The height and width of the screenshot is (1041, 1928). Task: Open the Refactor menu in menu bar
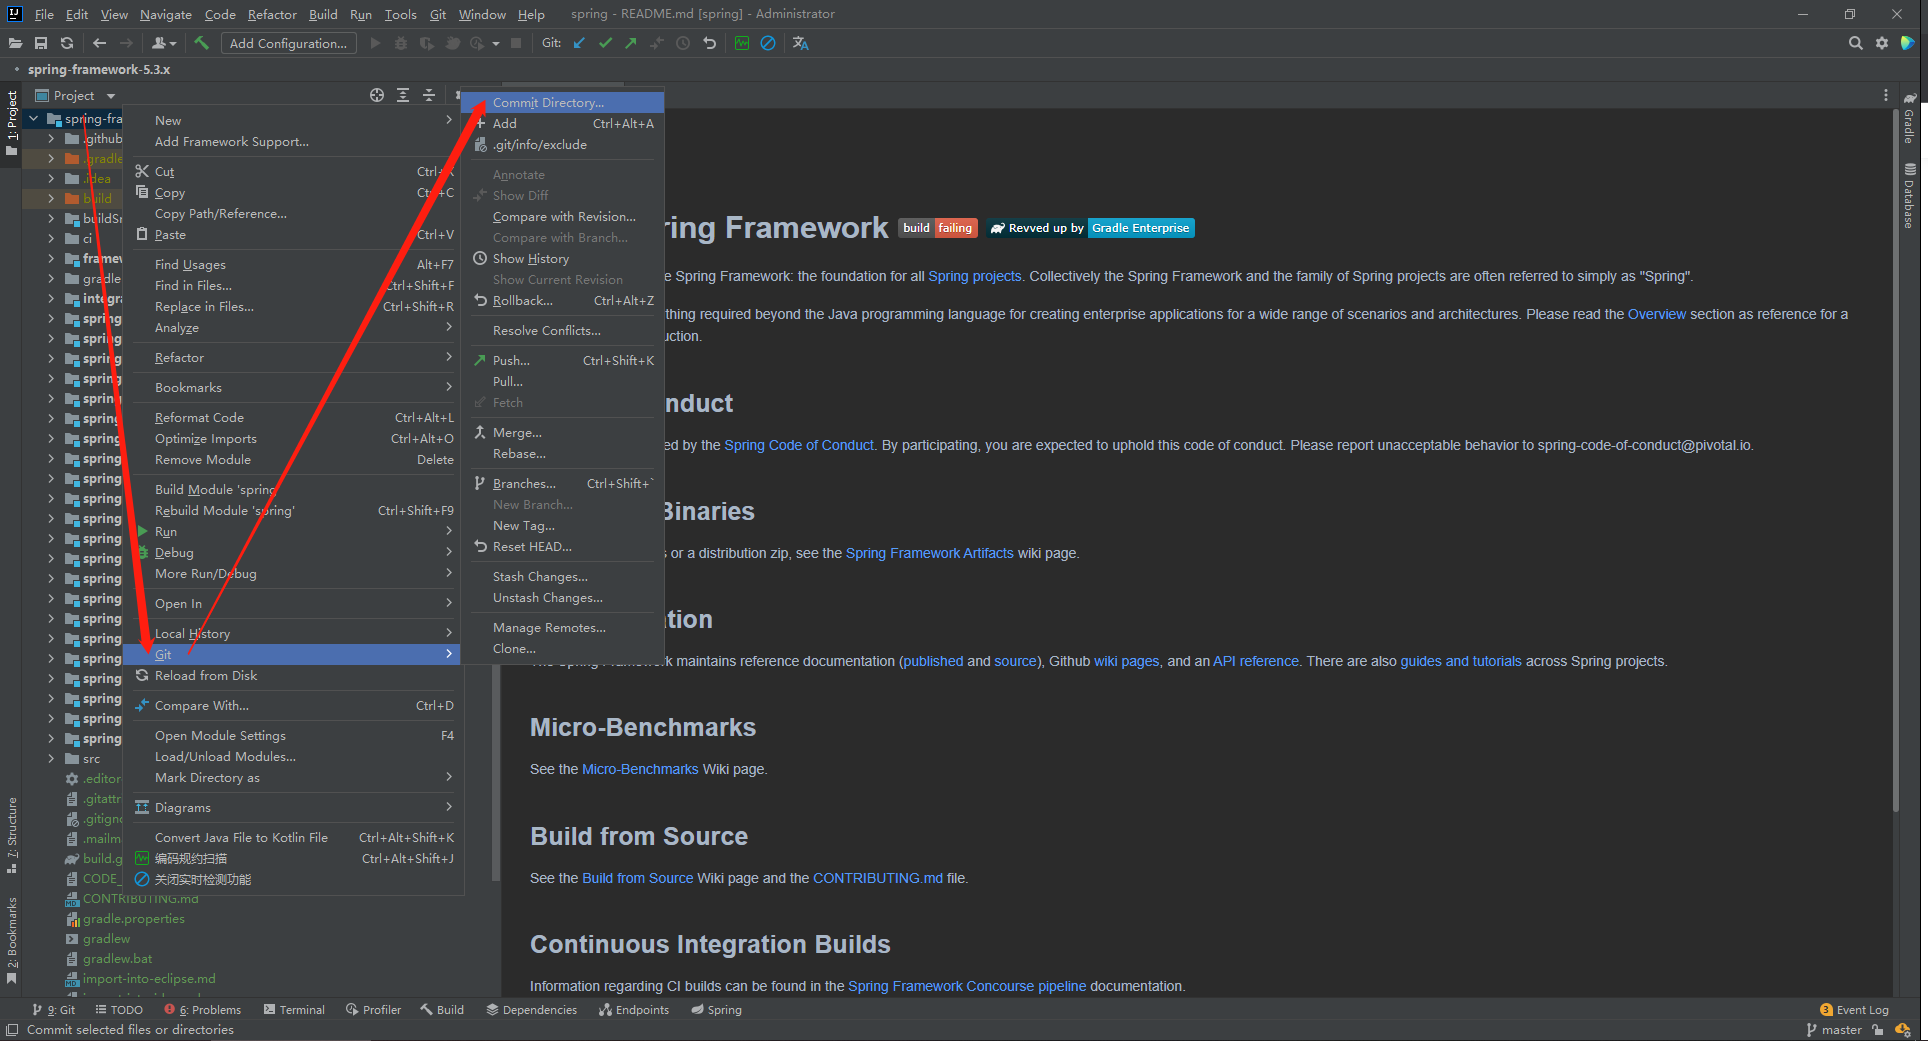coord(272,14)
